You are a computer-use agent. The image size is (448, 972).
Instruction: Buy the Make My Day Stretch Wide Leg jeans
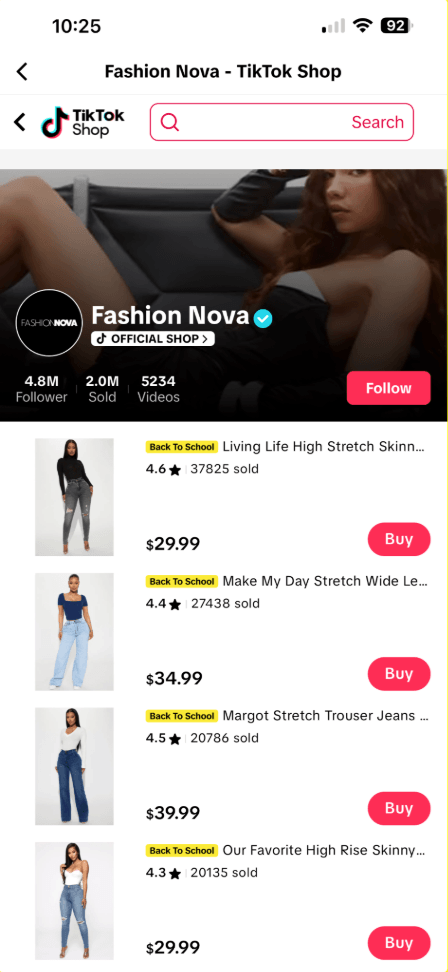point(399,674)
